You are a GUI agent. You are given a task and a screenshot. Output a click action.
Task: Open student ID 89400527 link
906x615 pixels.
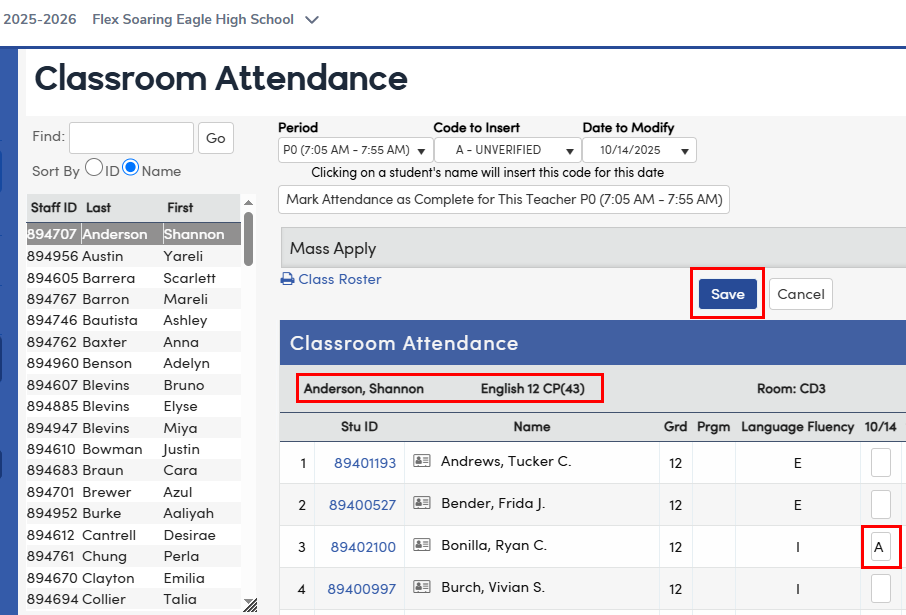tap(362, 505)
